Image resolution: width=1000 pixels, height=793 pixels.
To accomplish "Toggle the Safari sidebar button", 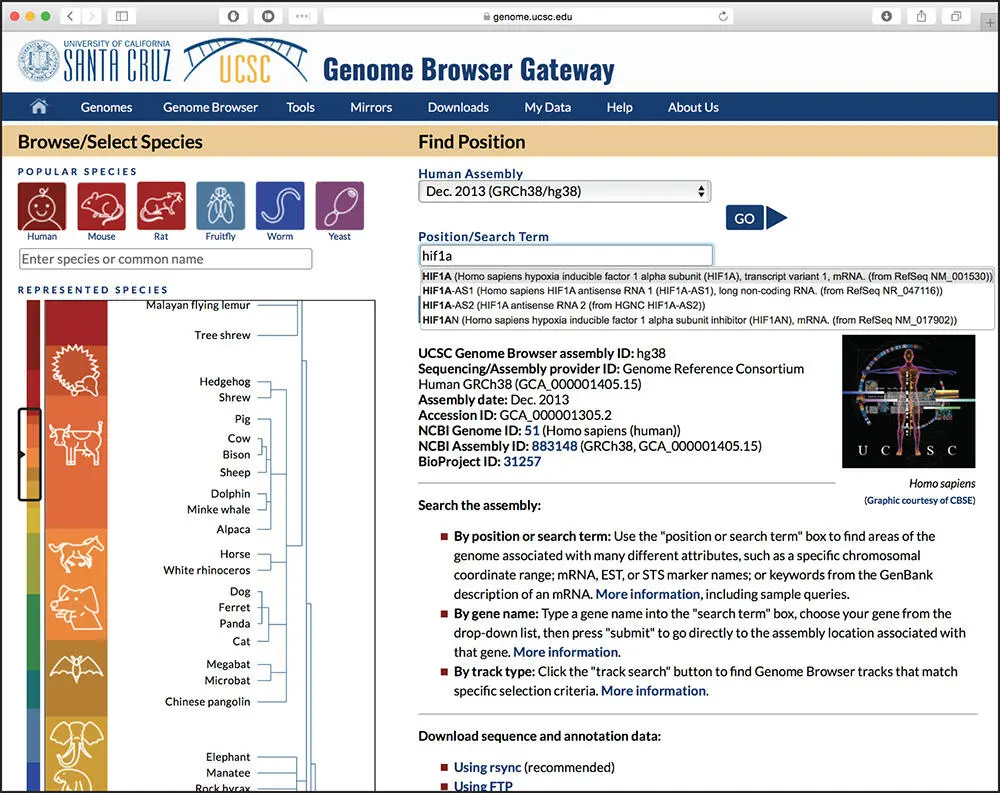I will click(122, 16).
